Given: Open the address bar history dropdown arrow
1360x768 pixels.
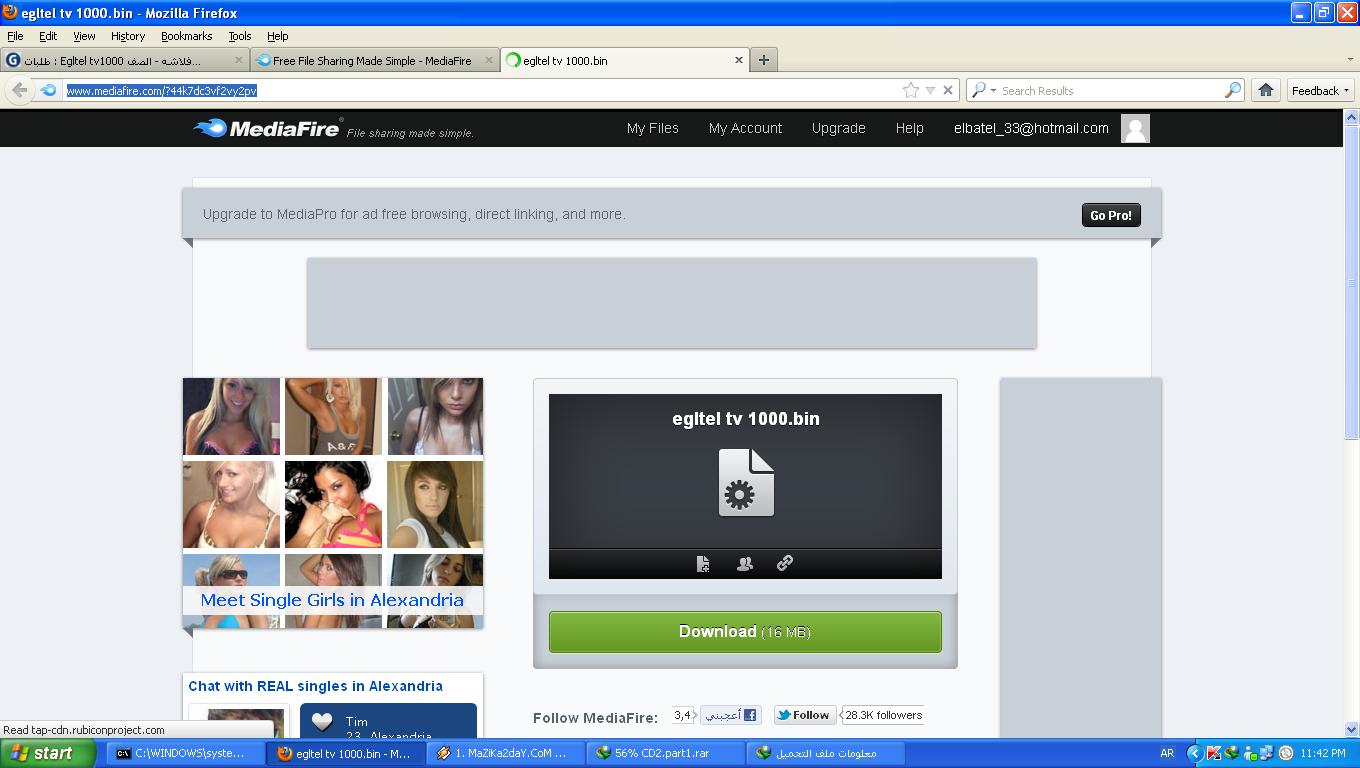Looking at the screenshot, I should coord(930,90).
